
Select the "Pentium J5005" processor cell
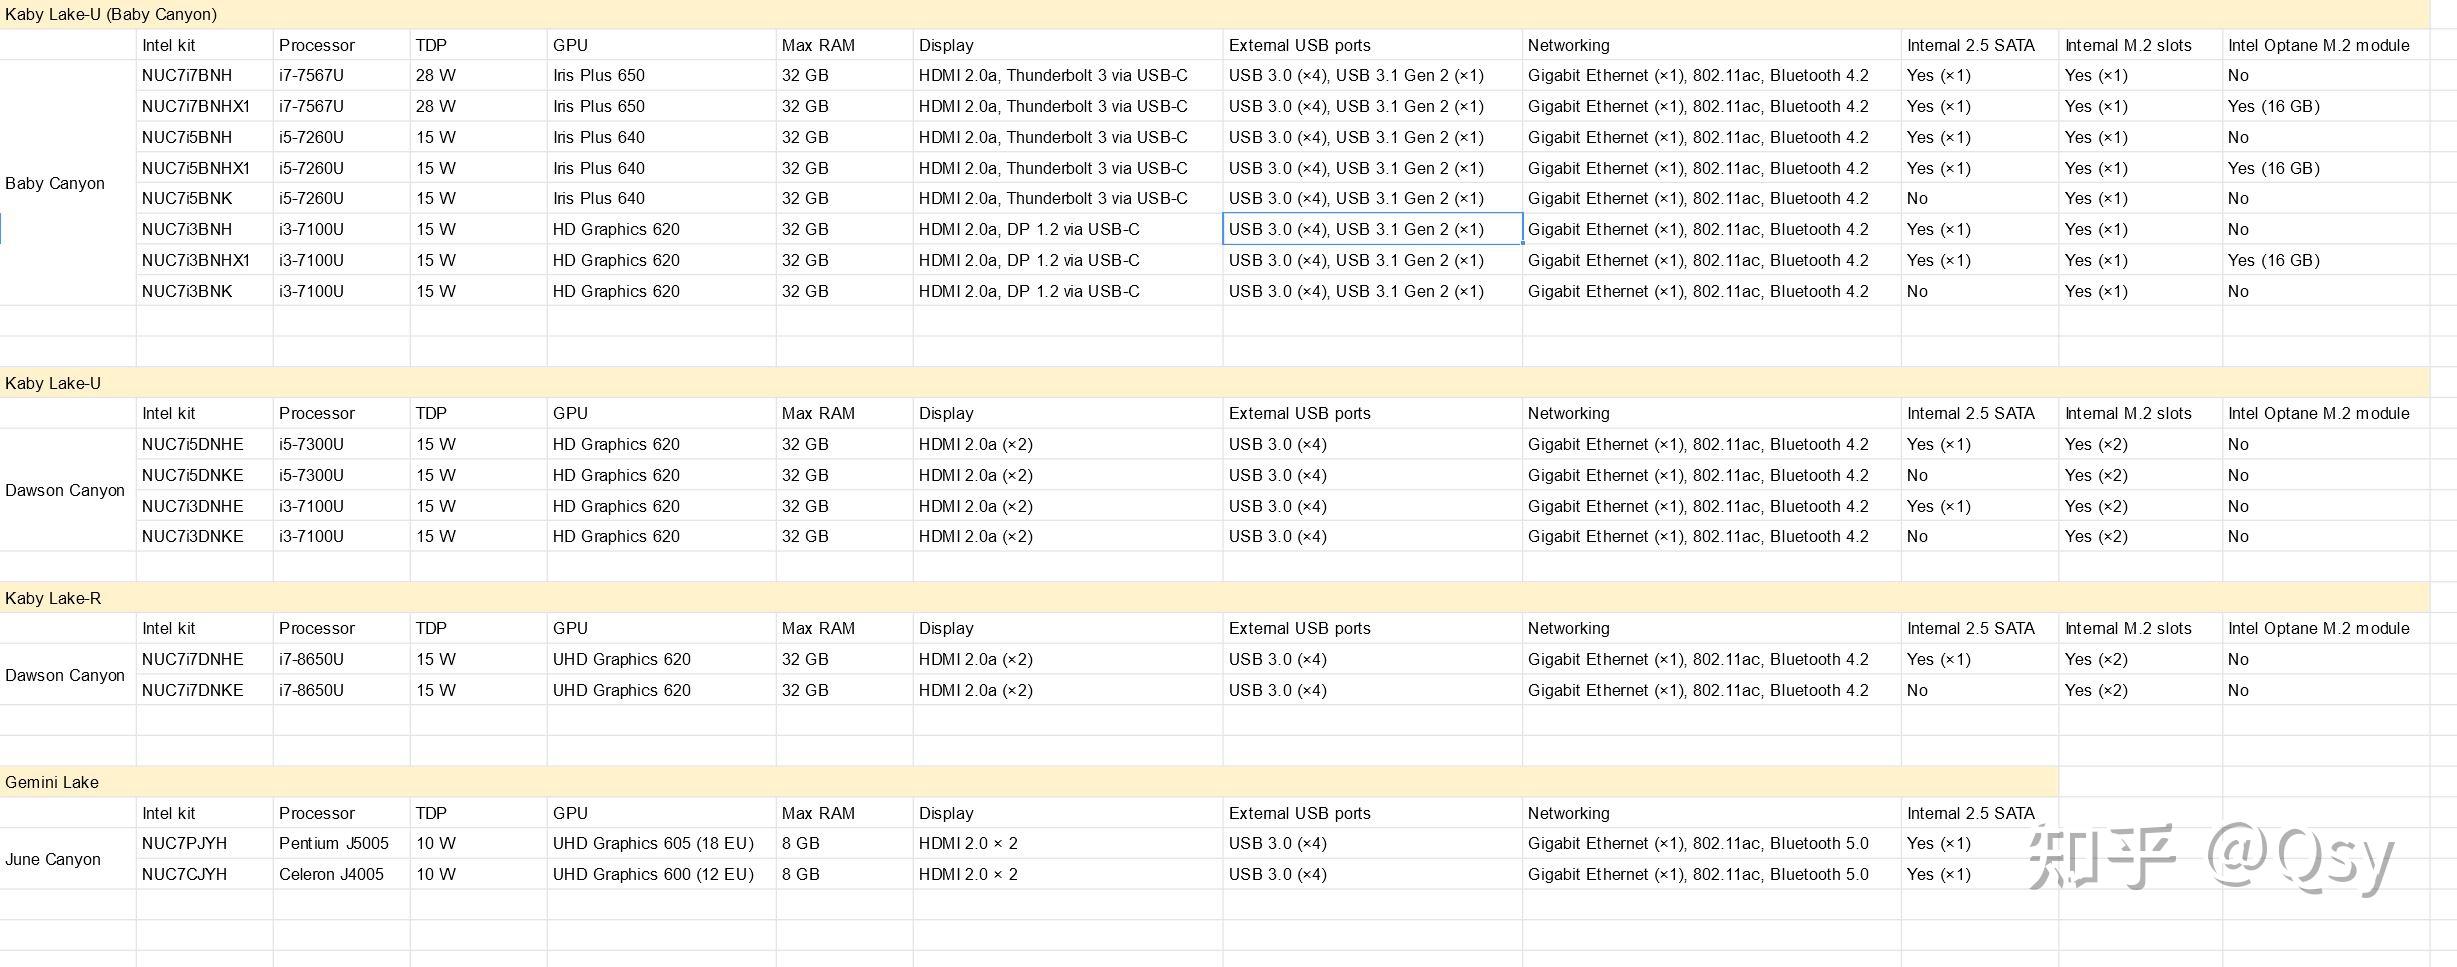334,843
